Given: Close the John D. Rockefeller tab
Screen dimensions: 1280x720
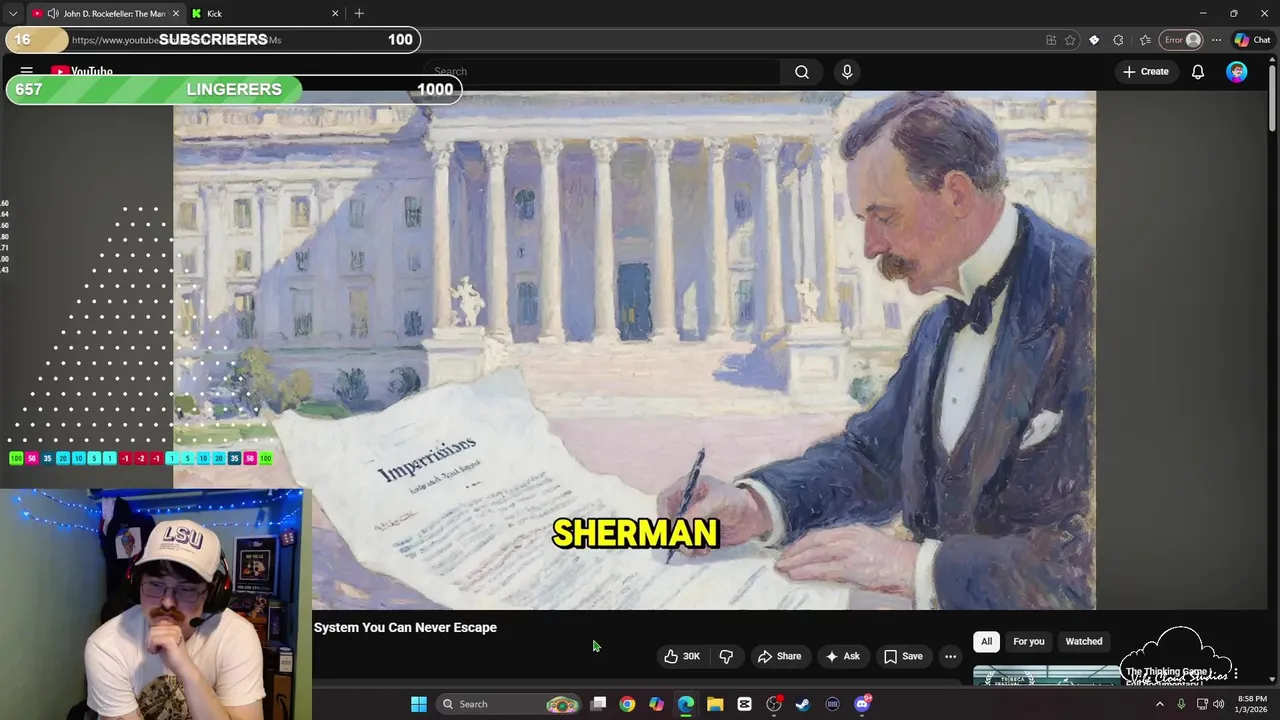Looking at the screenshot, I should [x=176, y=13].
